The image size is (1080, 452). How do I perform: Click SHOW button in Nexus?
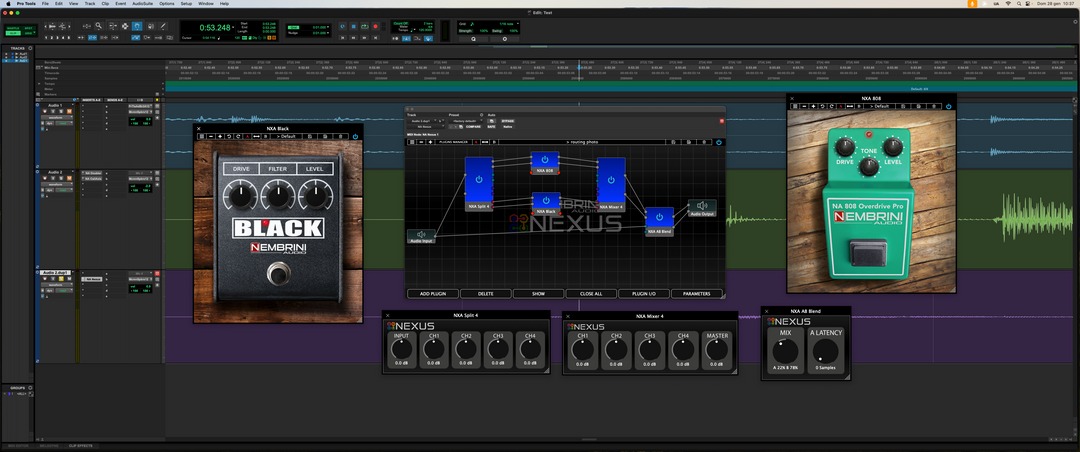tap(539, 294)
